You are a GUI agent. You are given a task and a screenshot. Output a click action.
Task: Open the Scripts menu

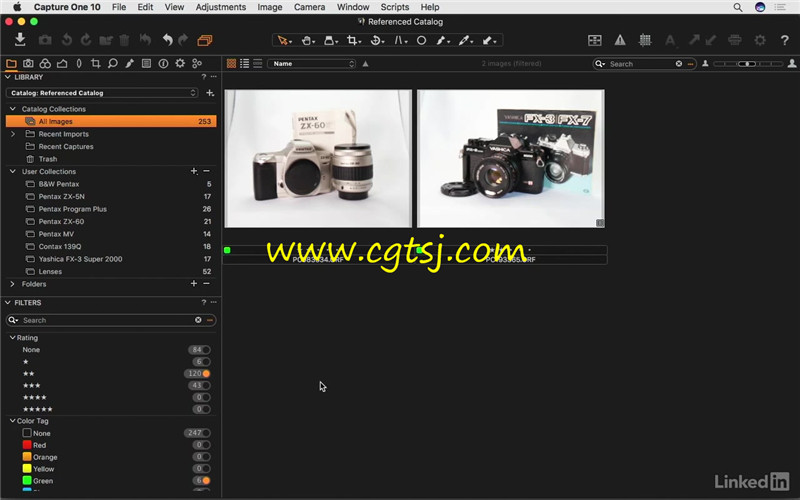[x=395, y=7]
